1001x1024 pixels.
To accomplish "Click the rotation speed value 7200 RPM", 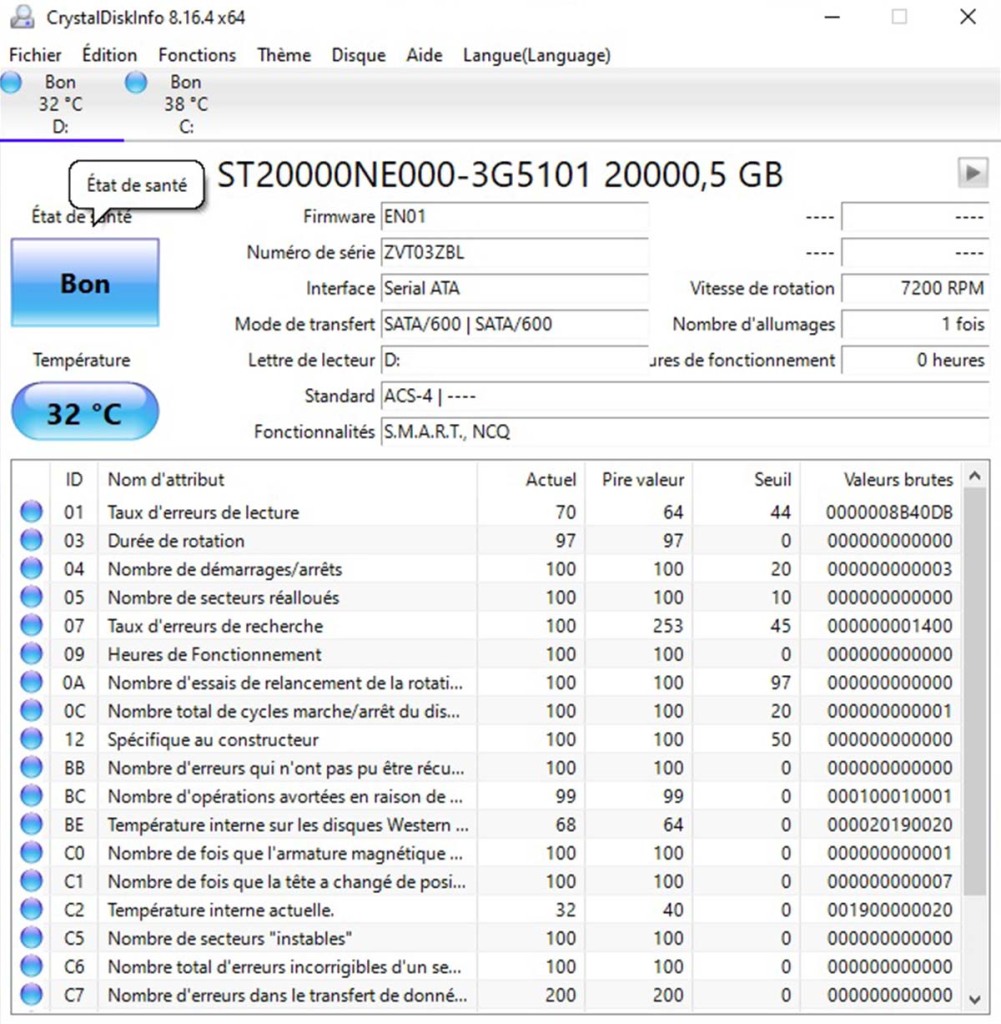I will tap(915, 288).
